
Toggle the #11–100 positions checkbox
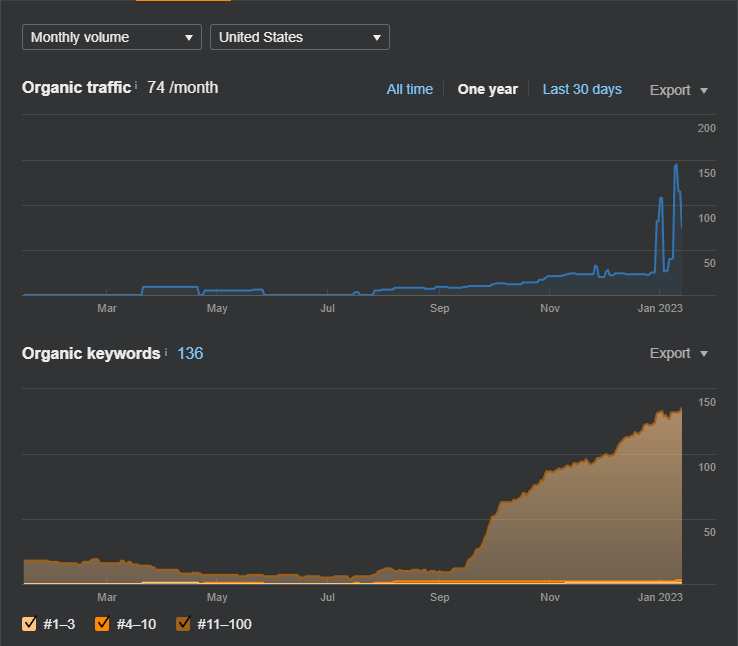click(x=183, y=624)
